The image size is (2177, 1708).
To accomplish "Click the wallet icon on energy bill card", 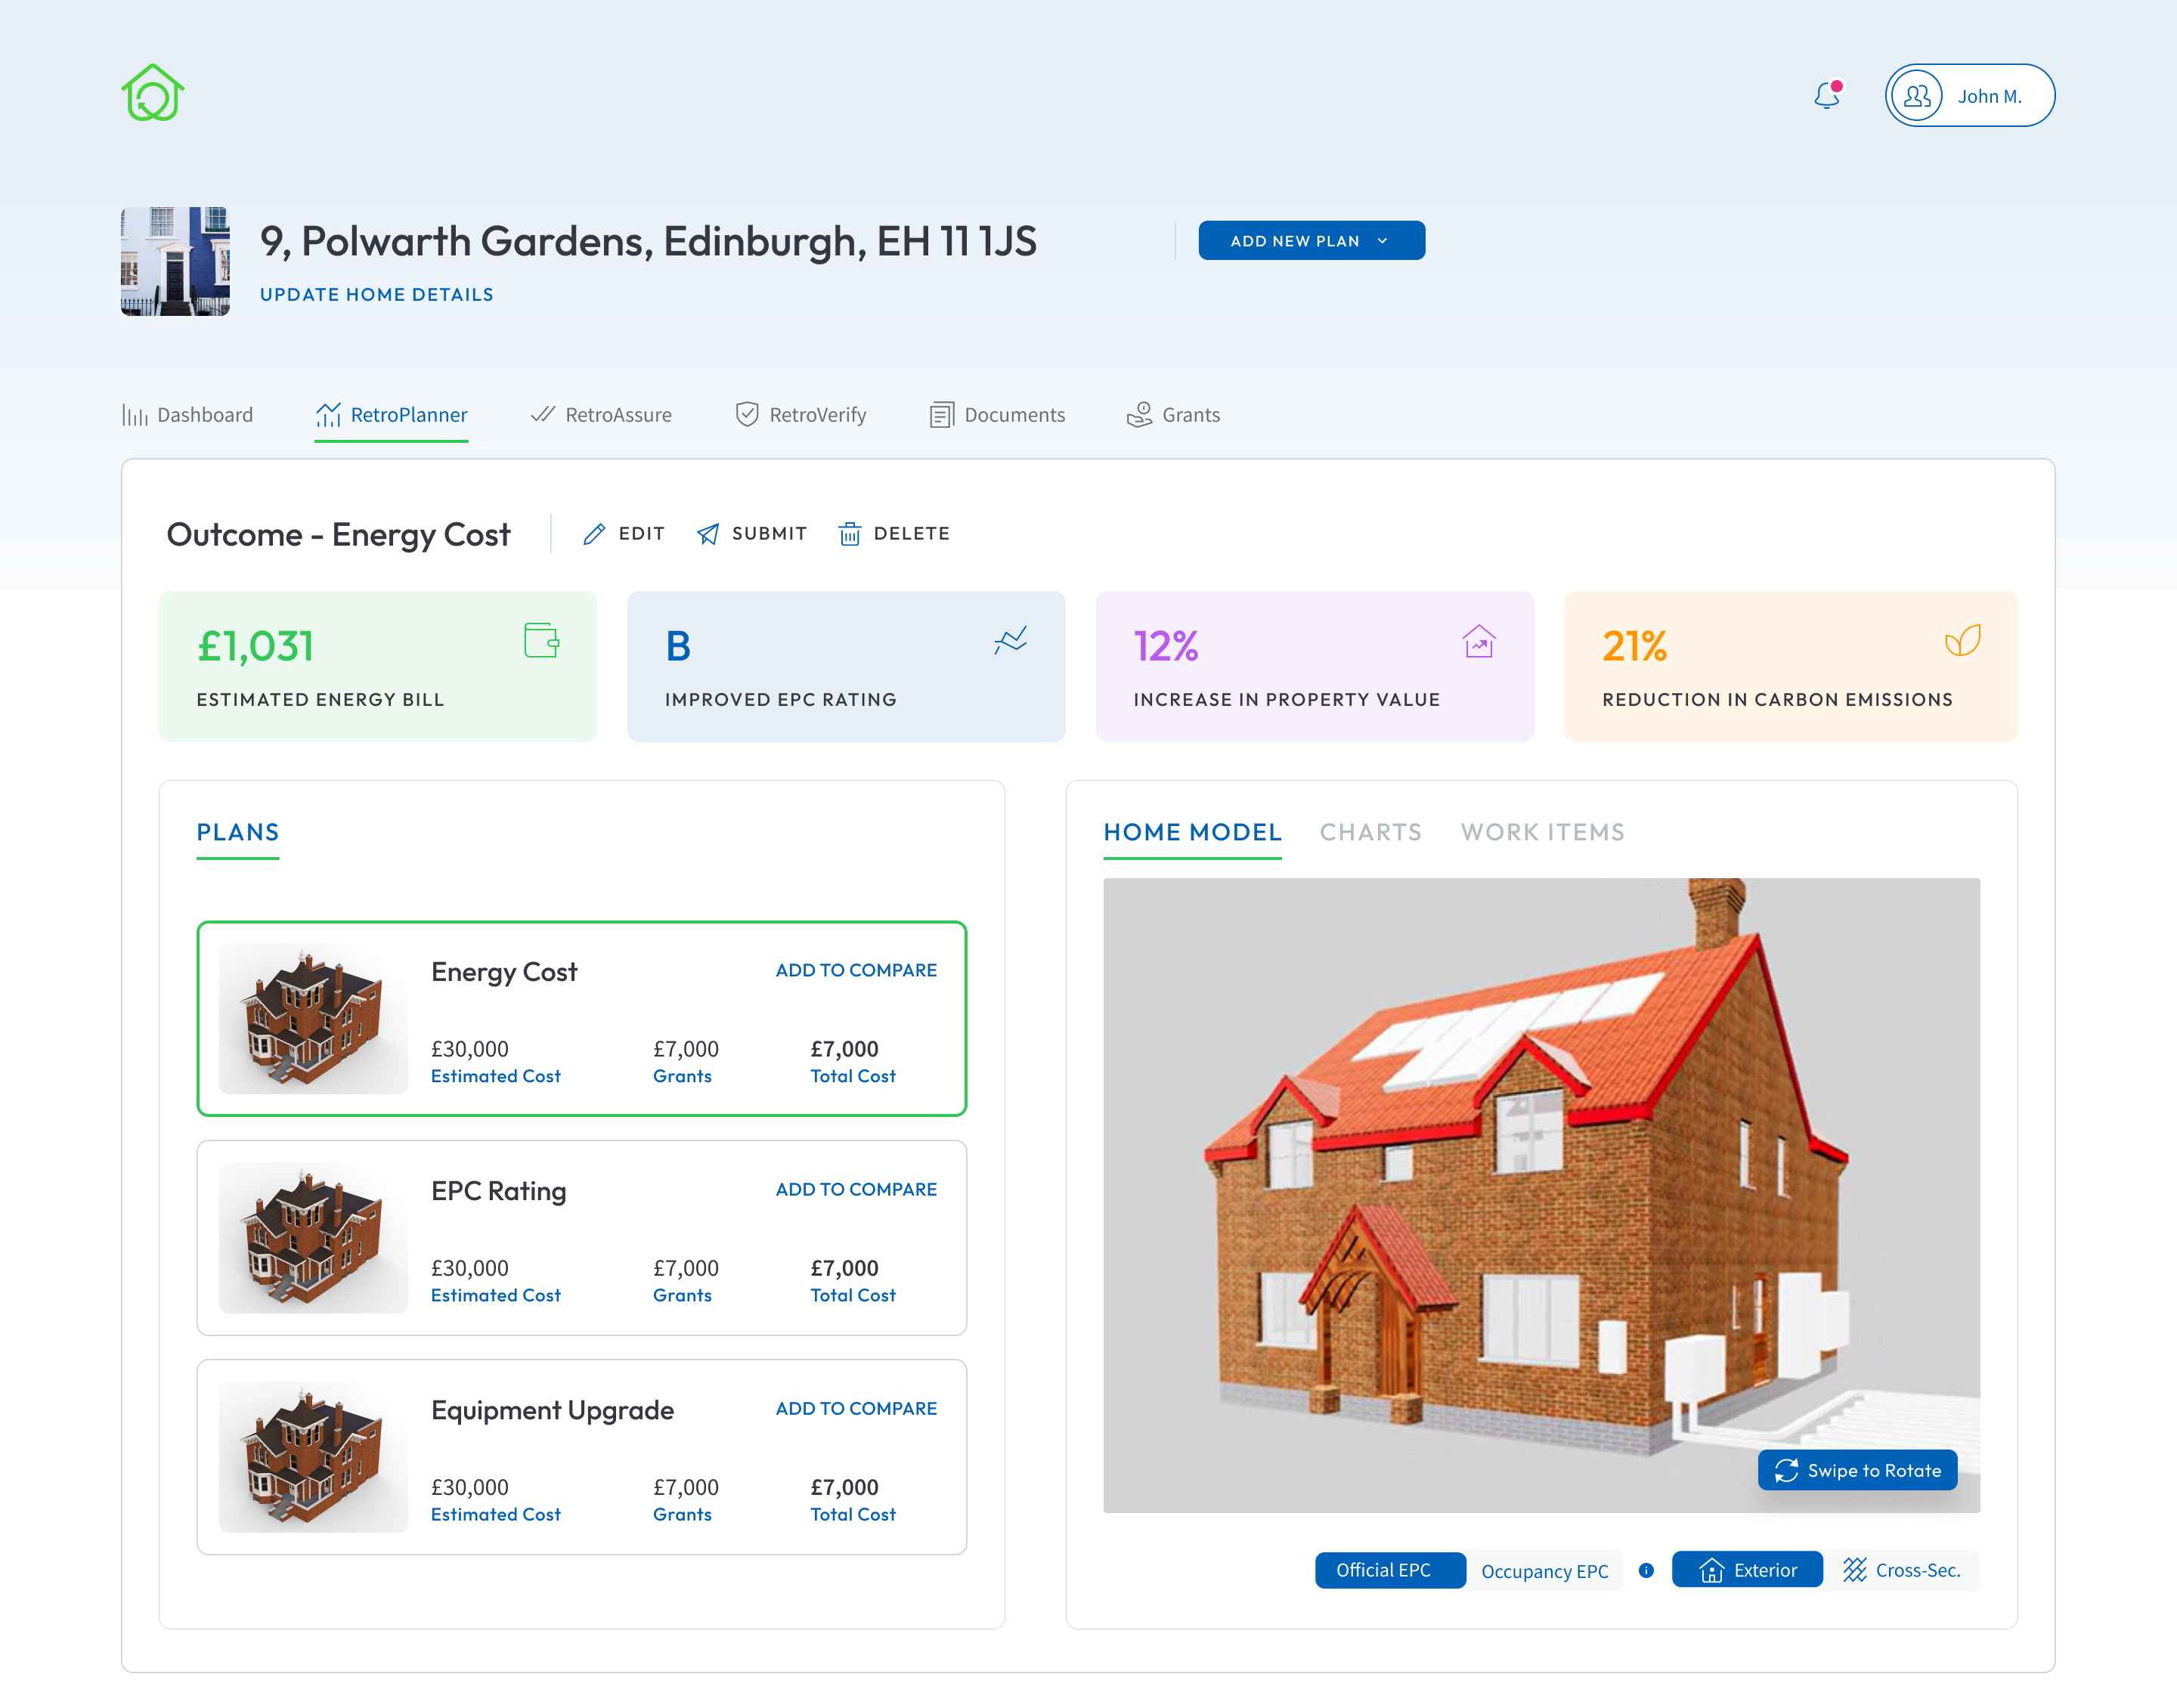I will pyautogui.click(x=542, y=640).
